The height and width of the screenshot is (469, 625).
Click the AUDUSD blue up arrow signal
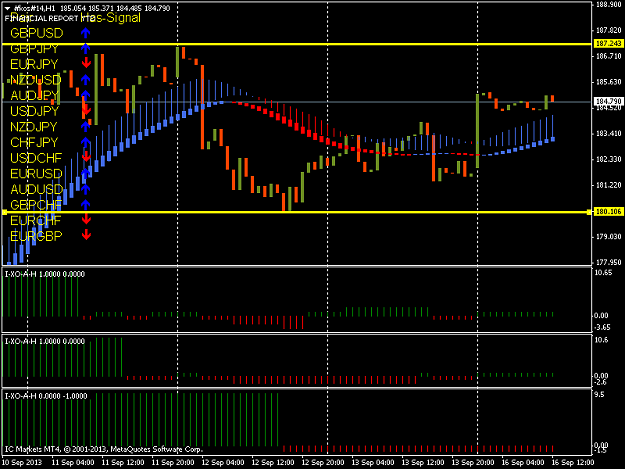coord(86,189)
